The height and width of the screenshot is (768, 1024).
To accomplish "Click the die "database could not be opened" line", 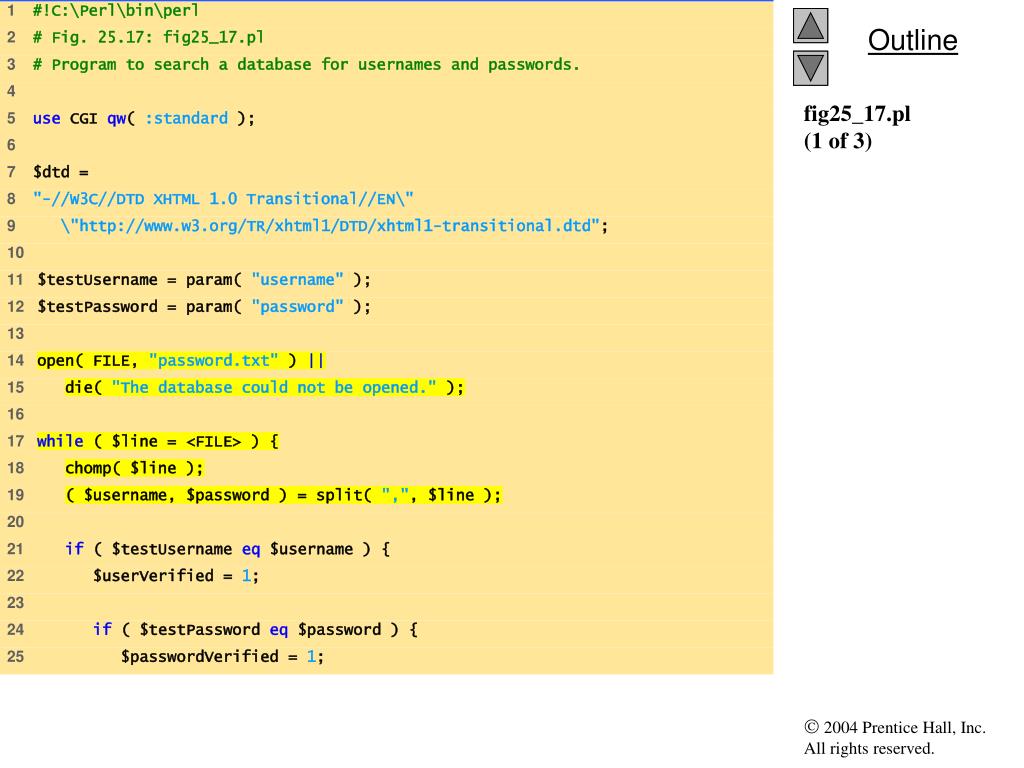I will tap(264, 387).
